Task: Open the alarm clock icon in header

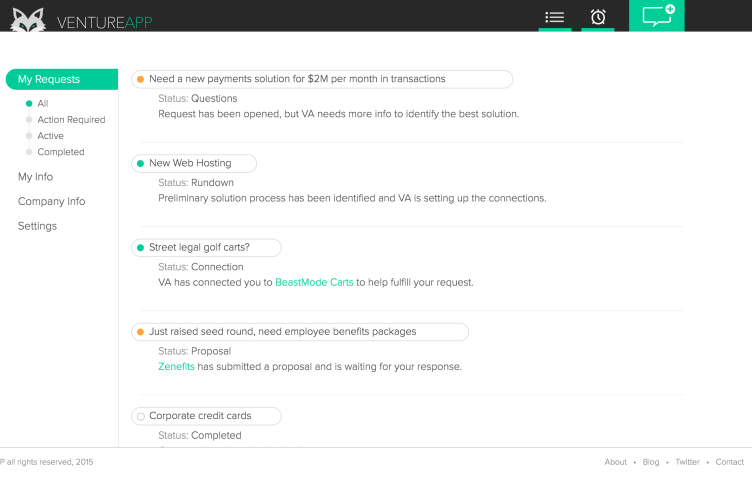Action: click(598, 17)
